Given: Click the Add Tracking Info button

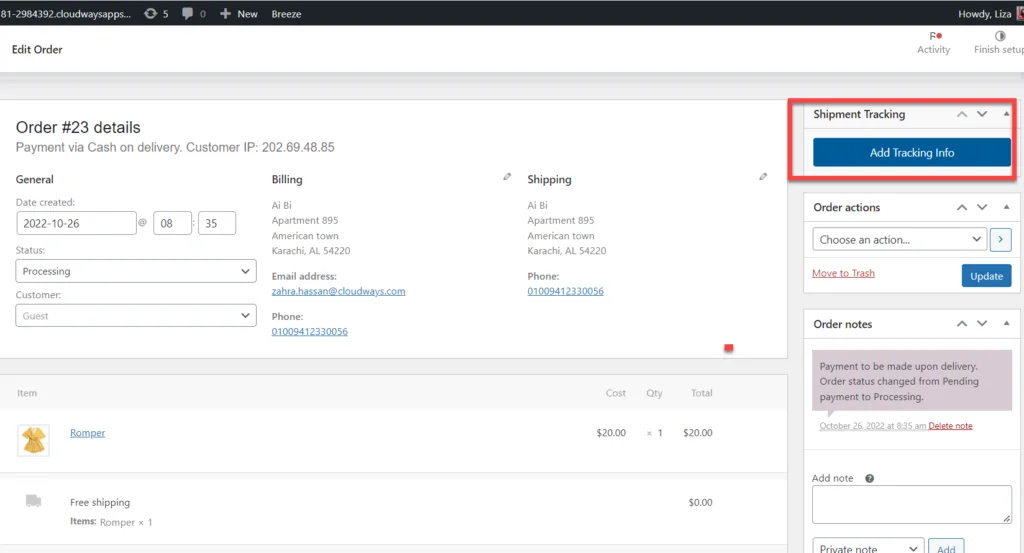Looking at the screenshot, I should (911, 153).
